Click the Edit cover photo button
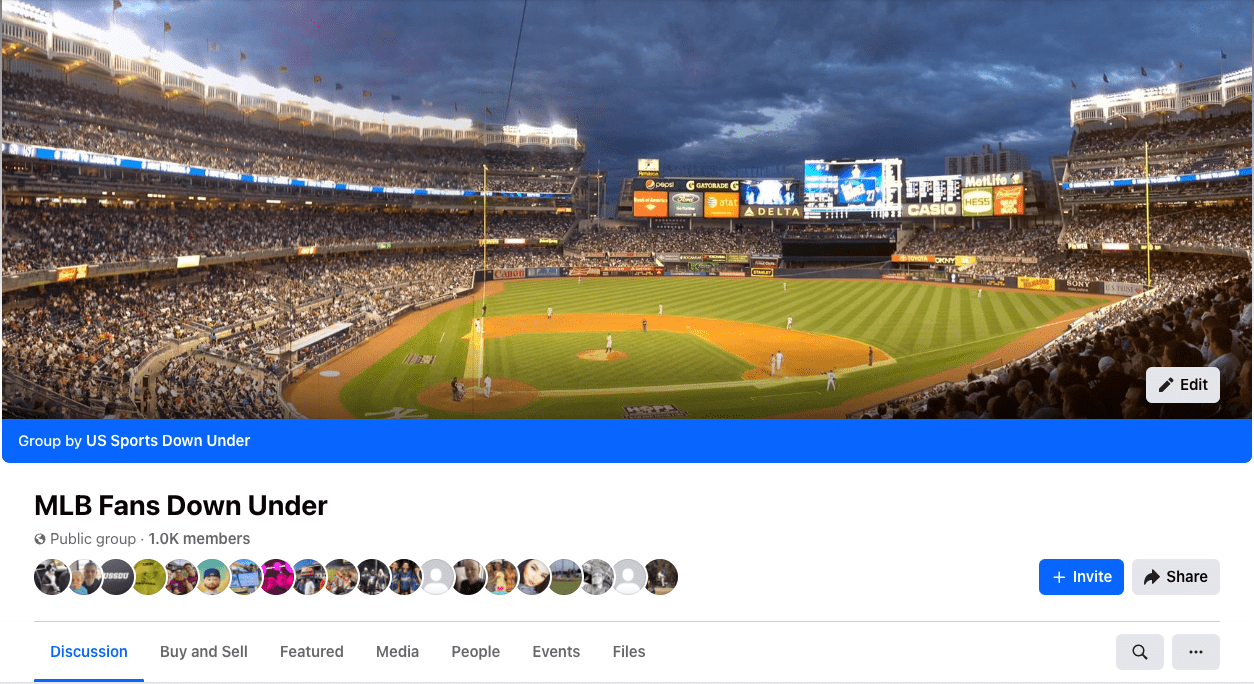This screenshot has width=1254, height=684. 1183,385
